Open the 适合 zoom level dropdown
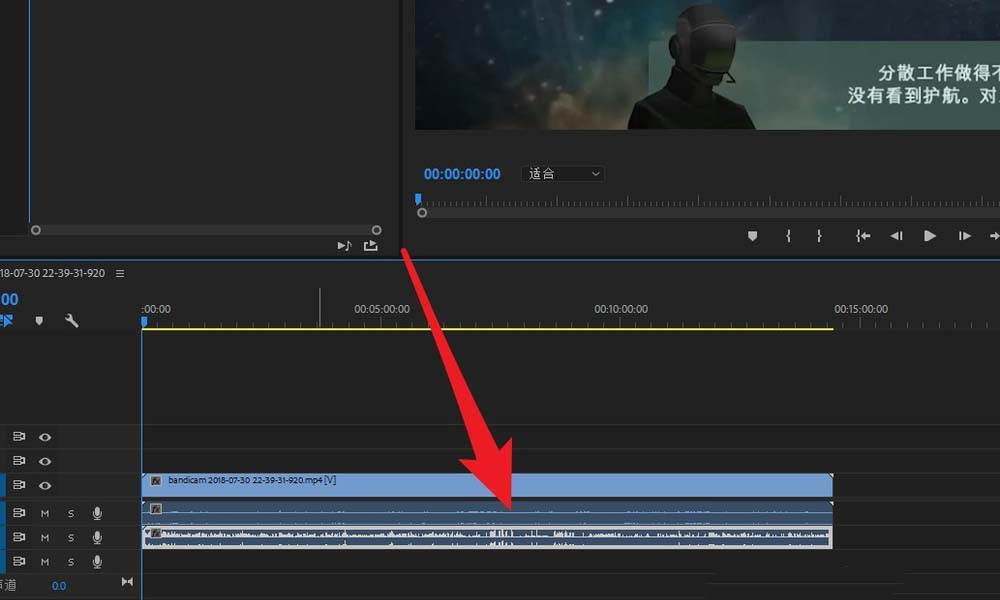 click(x=563, y=174)
